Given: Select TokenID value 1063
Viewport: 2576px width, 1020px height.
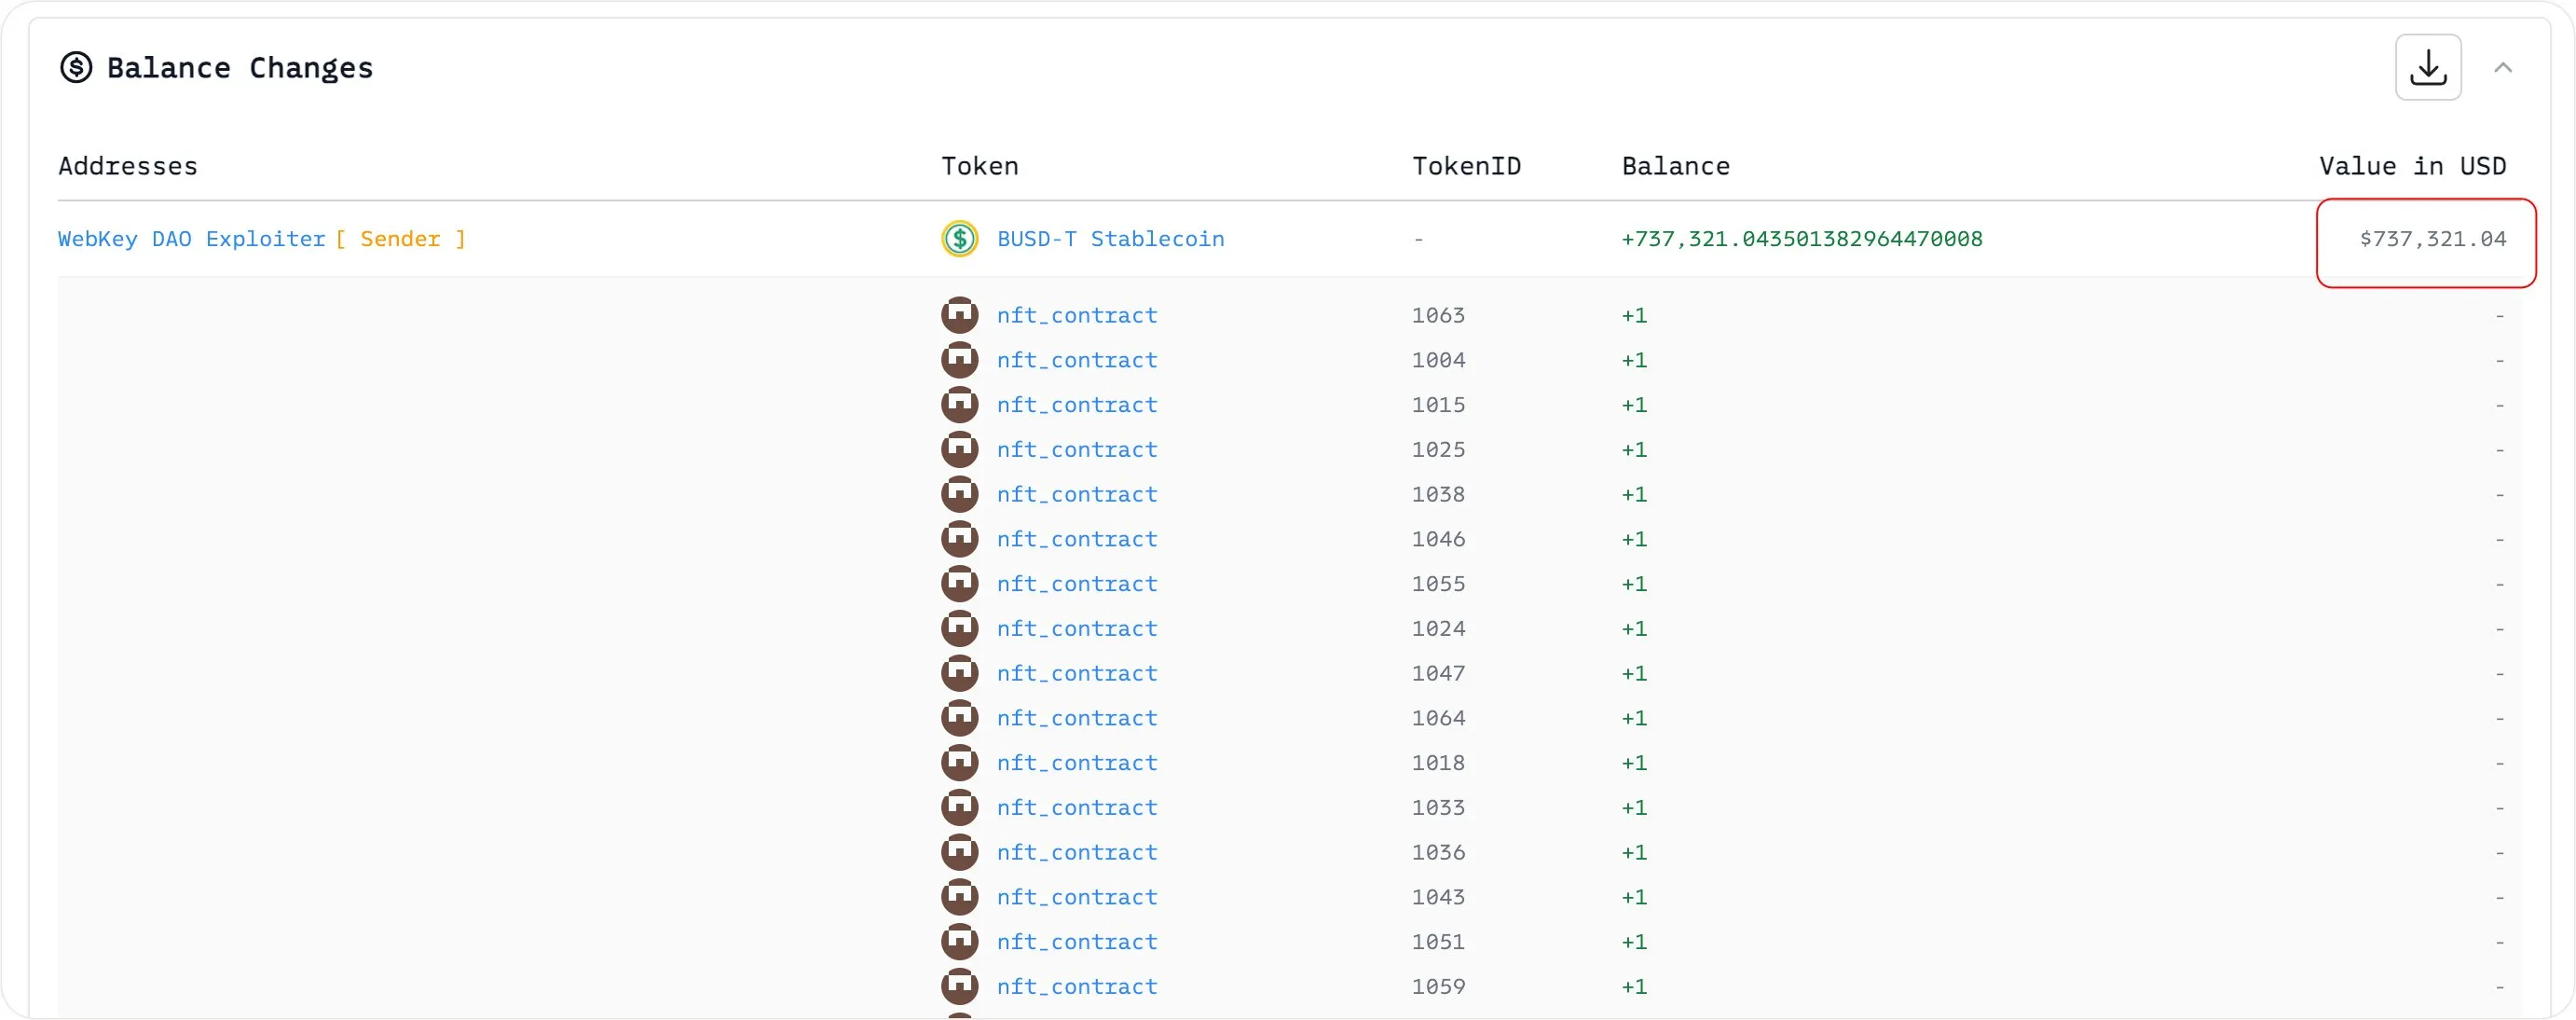Looking at the screenshot, I should pyautogui.click(x=1438, y=315).
